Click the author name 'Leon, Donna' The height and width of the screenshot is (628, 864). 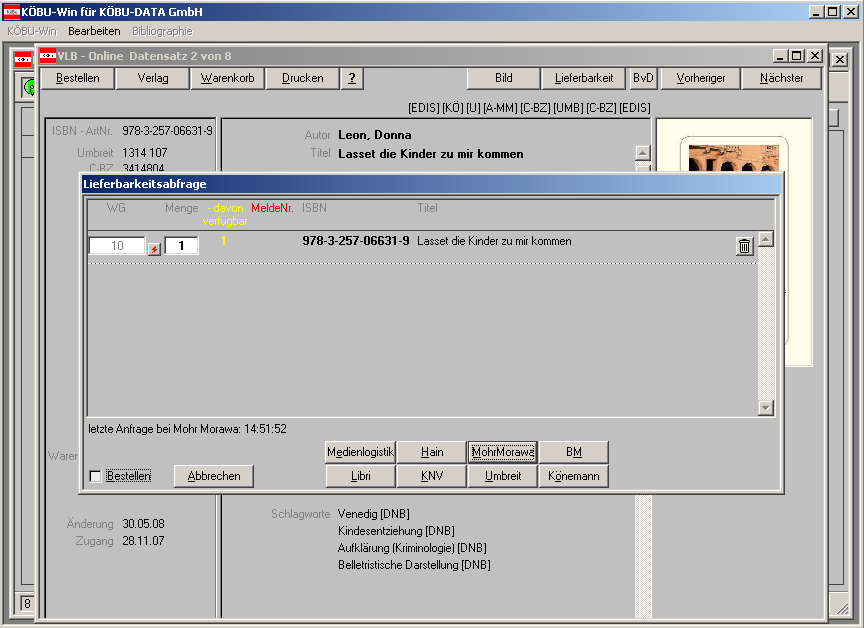coord(375,135)
